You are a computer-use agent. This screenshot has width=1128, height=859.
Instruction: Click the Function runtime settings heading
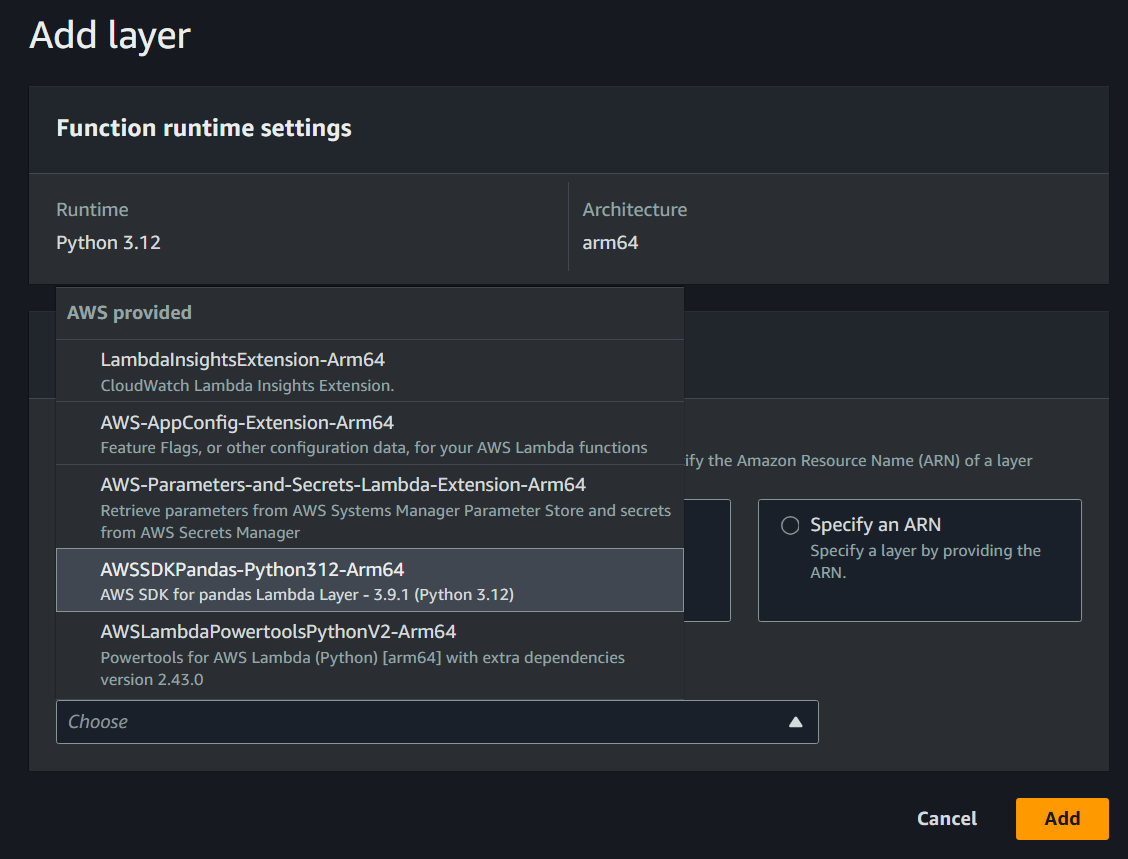[x=204, y=128]
